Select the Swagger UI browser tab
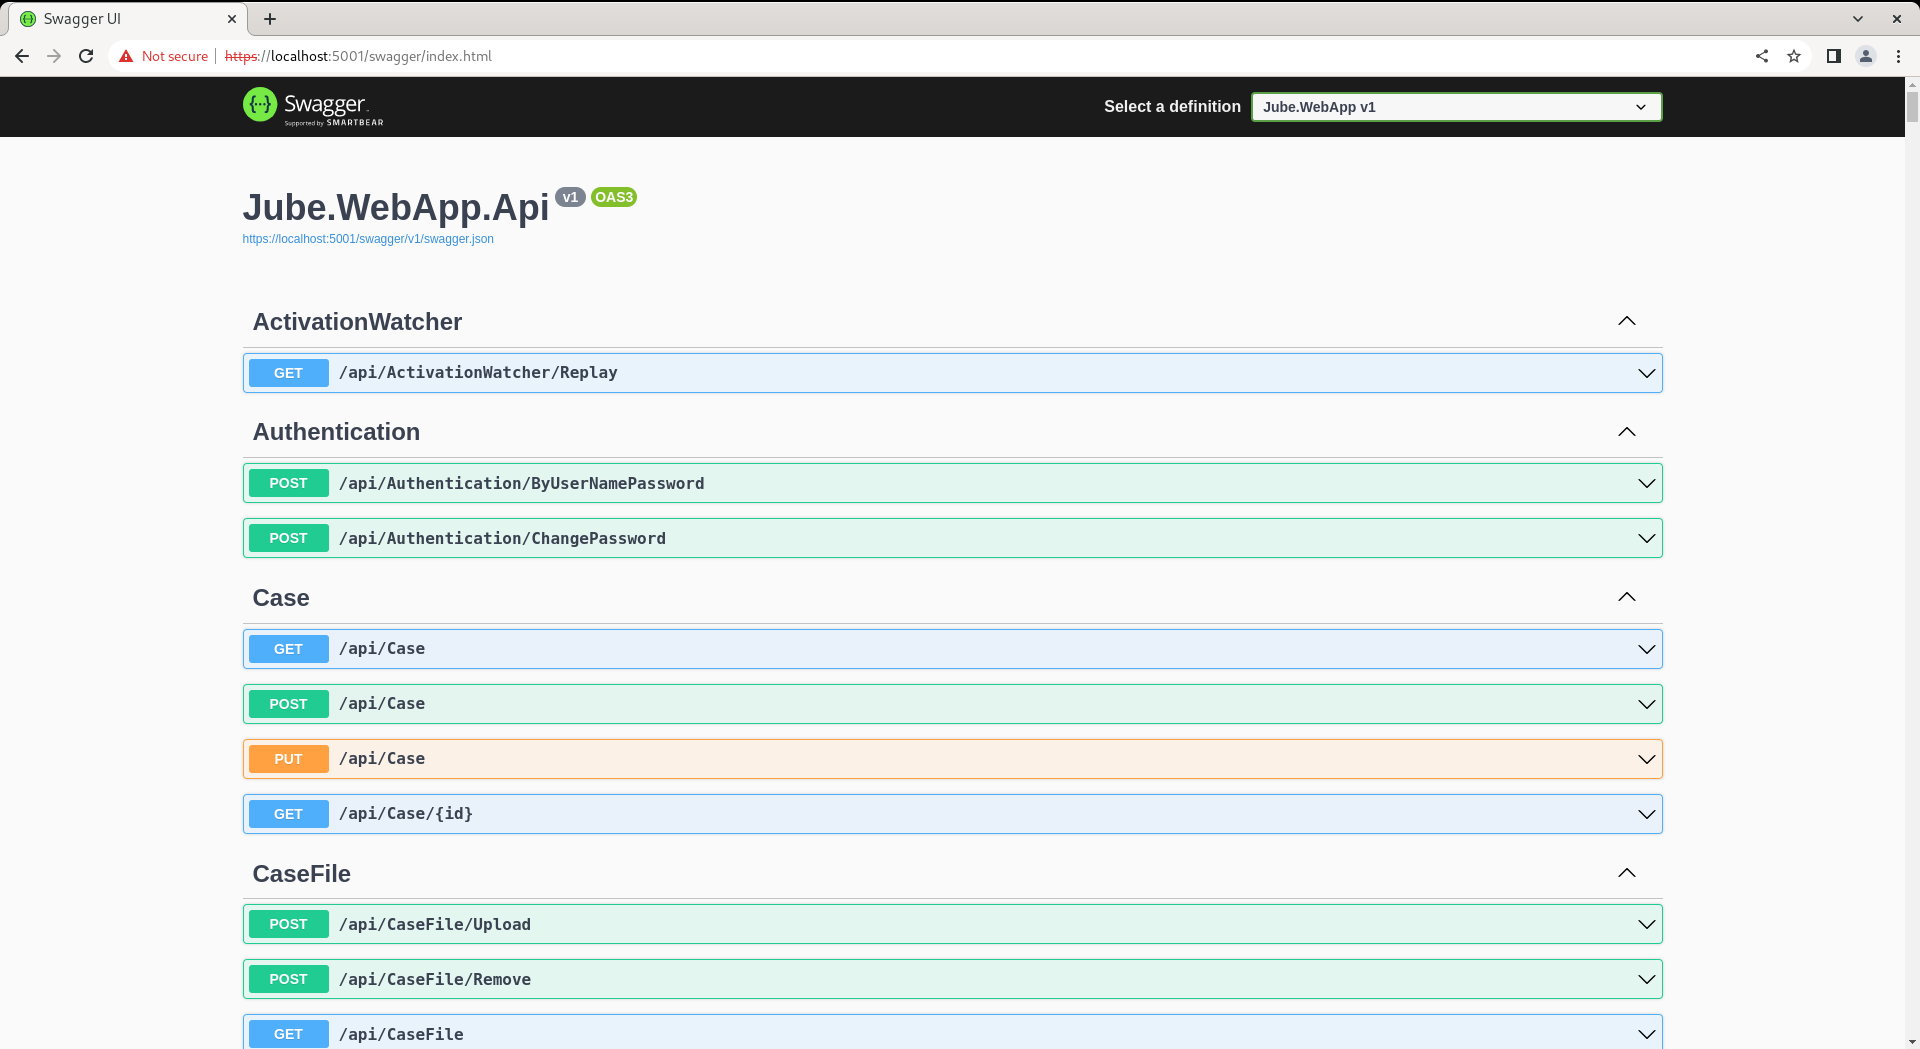The width and height of the screenshot is (1920, 1049). (x=130, y=19)
